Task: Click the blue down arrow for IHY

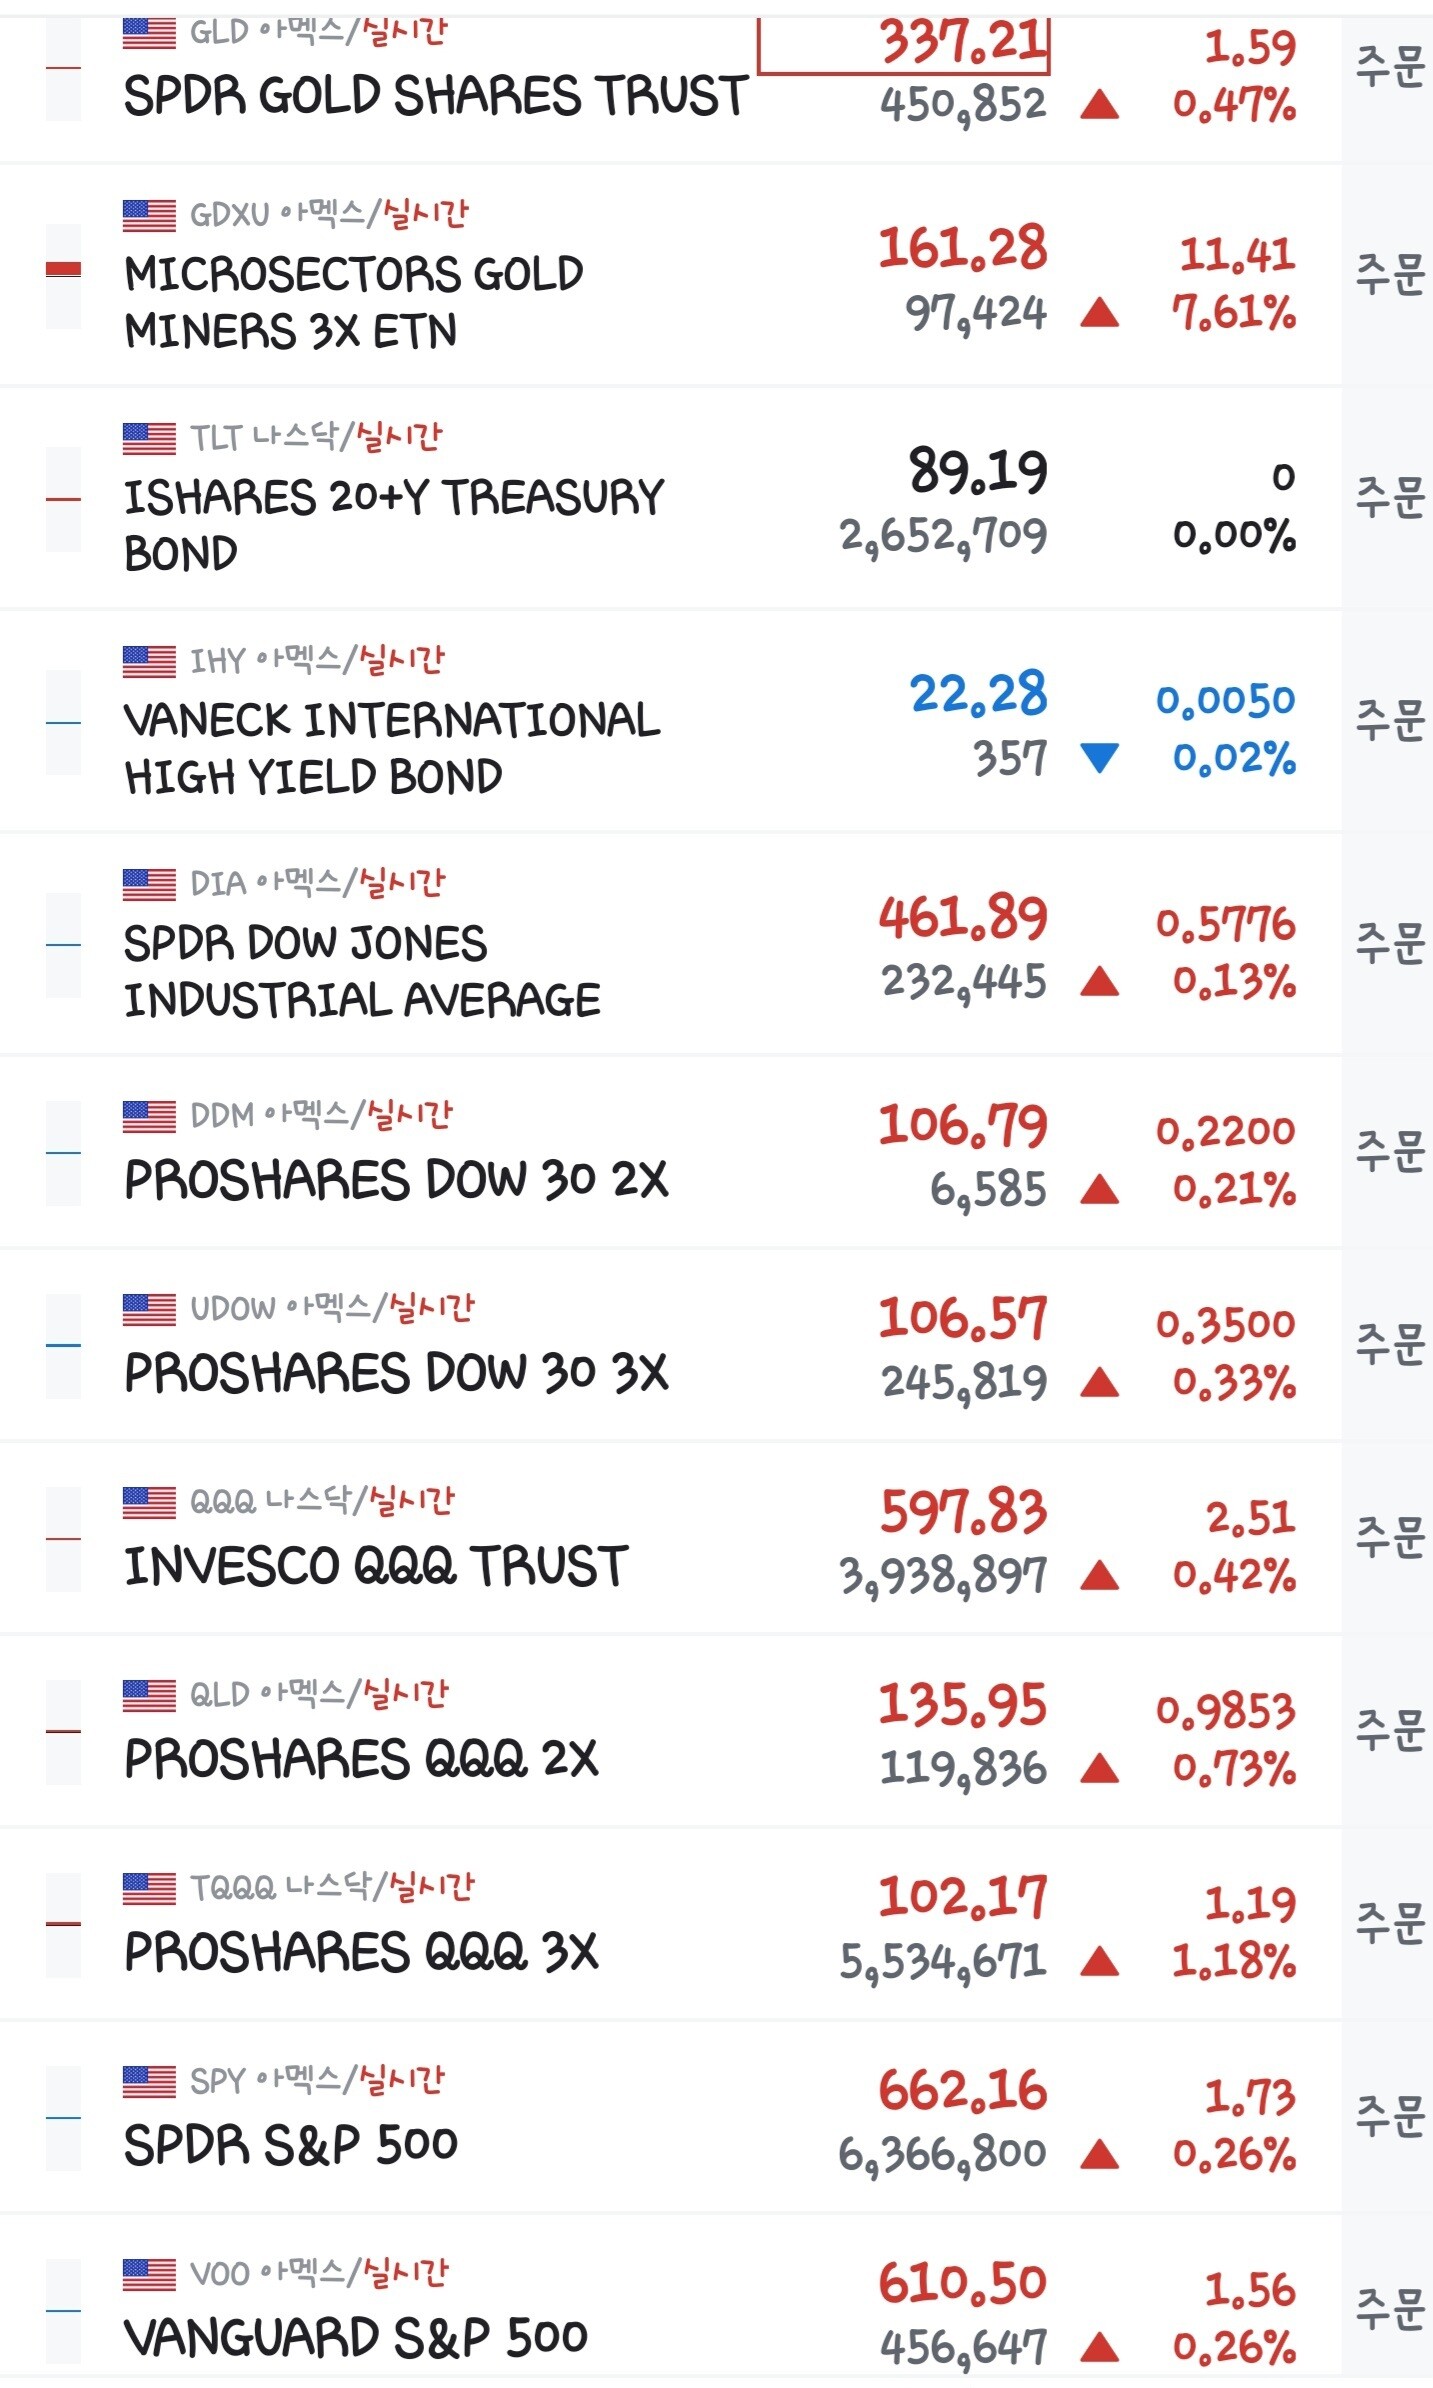Action: point(1099,758)
